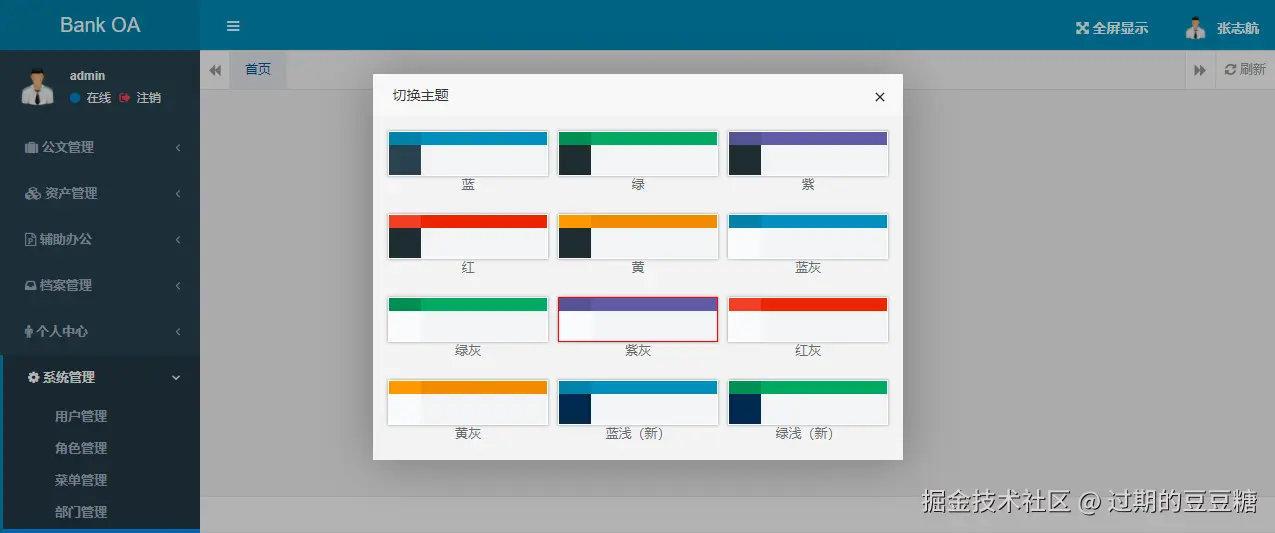This screenshot has width=1275, height=533.
Task: Click the gear icon of 系统管理
Action: coord(33,377)
